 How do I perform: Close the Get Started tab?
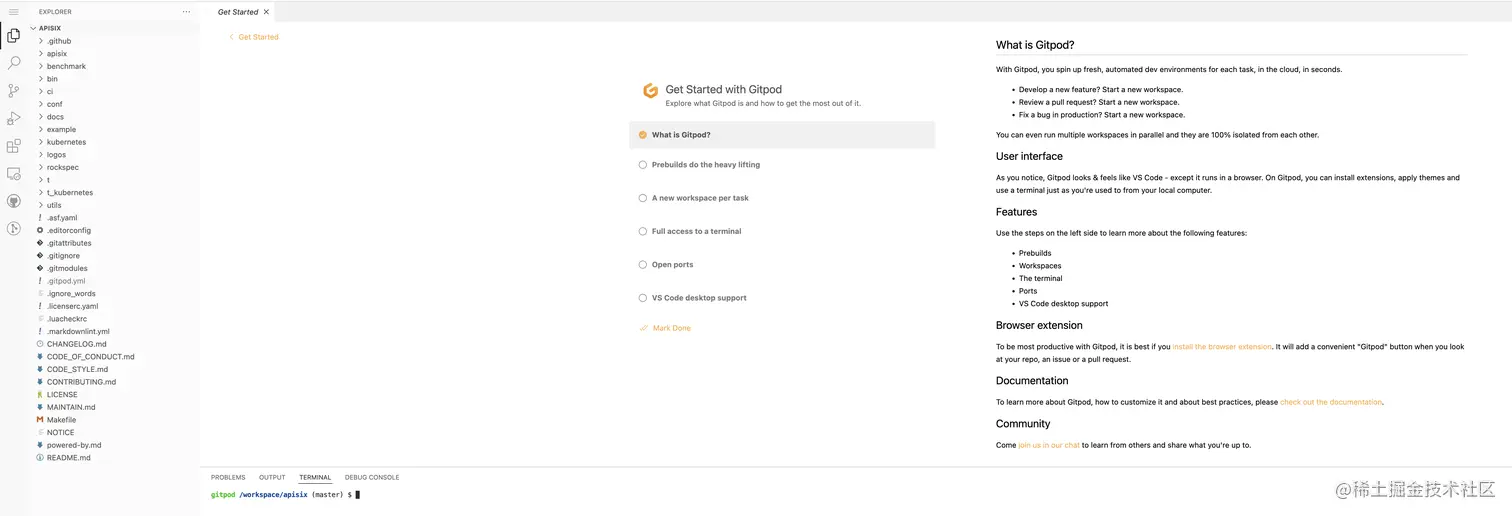(x=266, y=12)
